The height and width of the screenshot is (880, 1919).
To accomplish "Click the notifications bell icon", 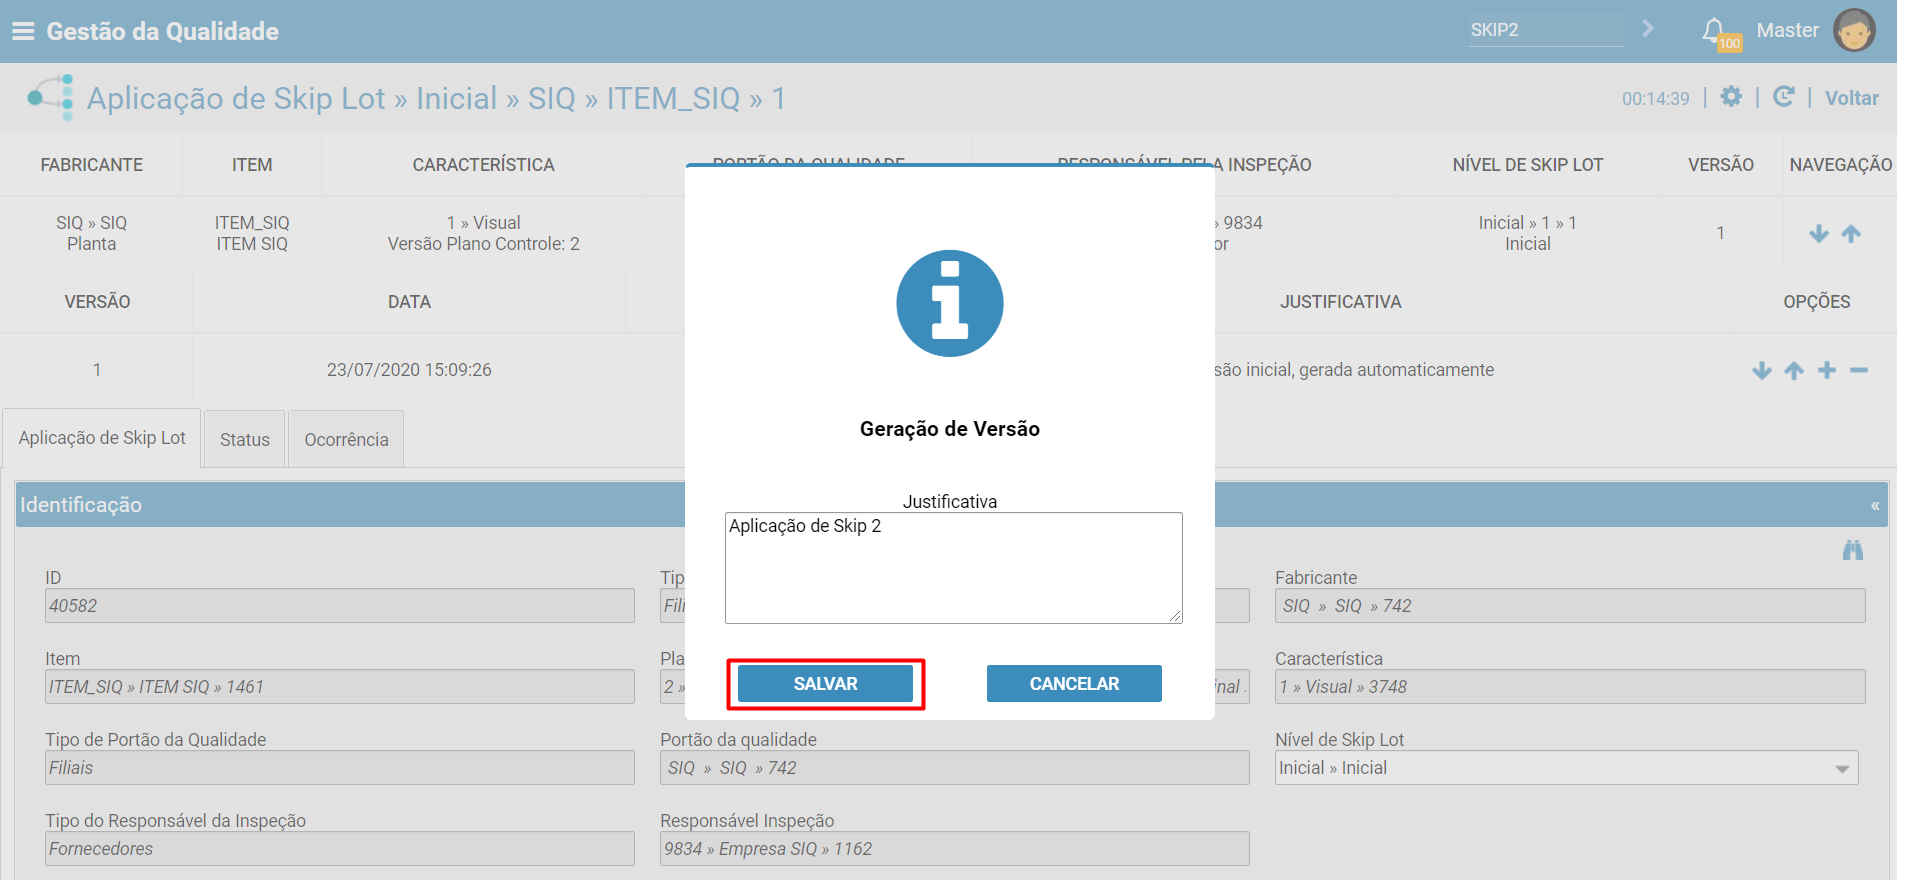I will (1714, 30).
